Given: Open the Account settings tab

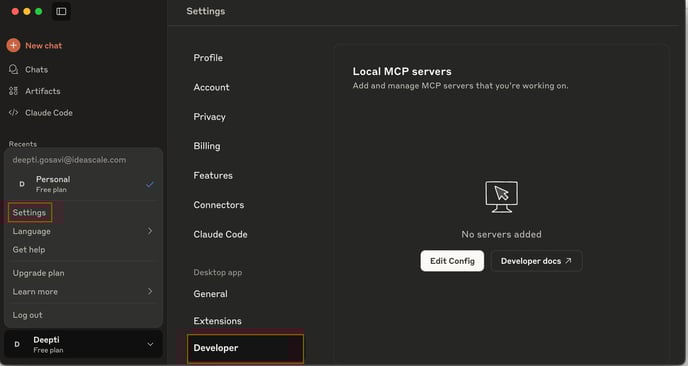Looking at the screenshot, I should [x=211, y=87].
